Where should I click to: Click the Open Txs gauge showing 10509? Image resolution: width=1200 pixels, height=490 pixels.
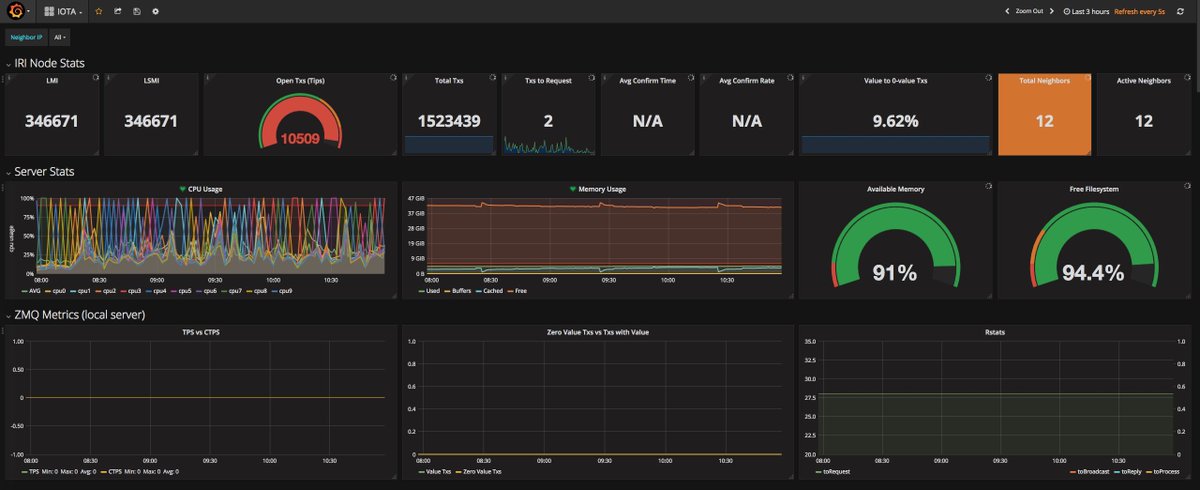click(300, 123)
